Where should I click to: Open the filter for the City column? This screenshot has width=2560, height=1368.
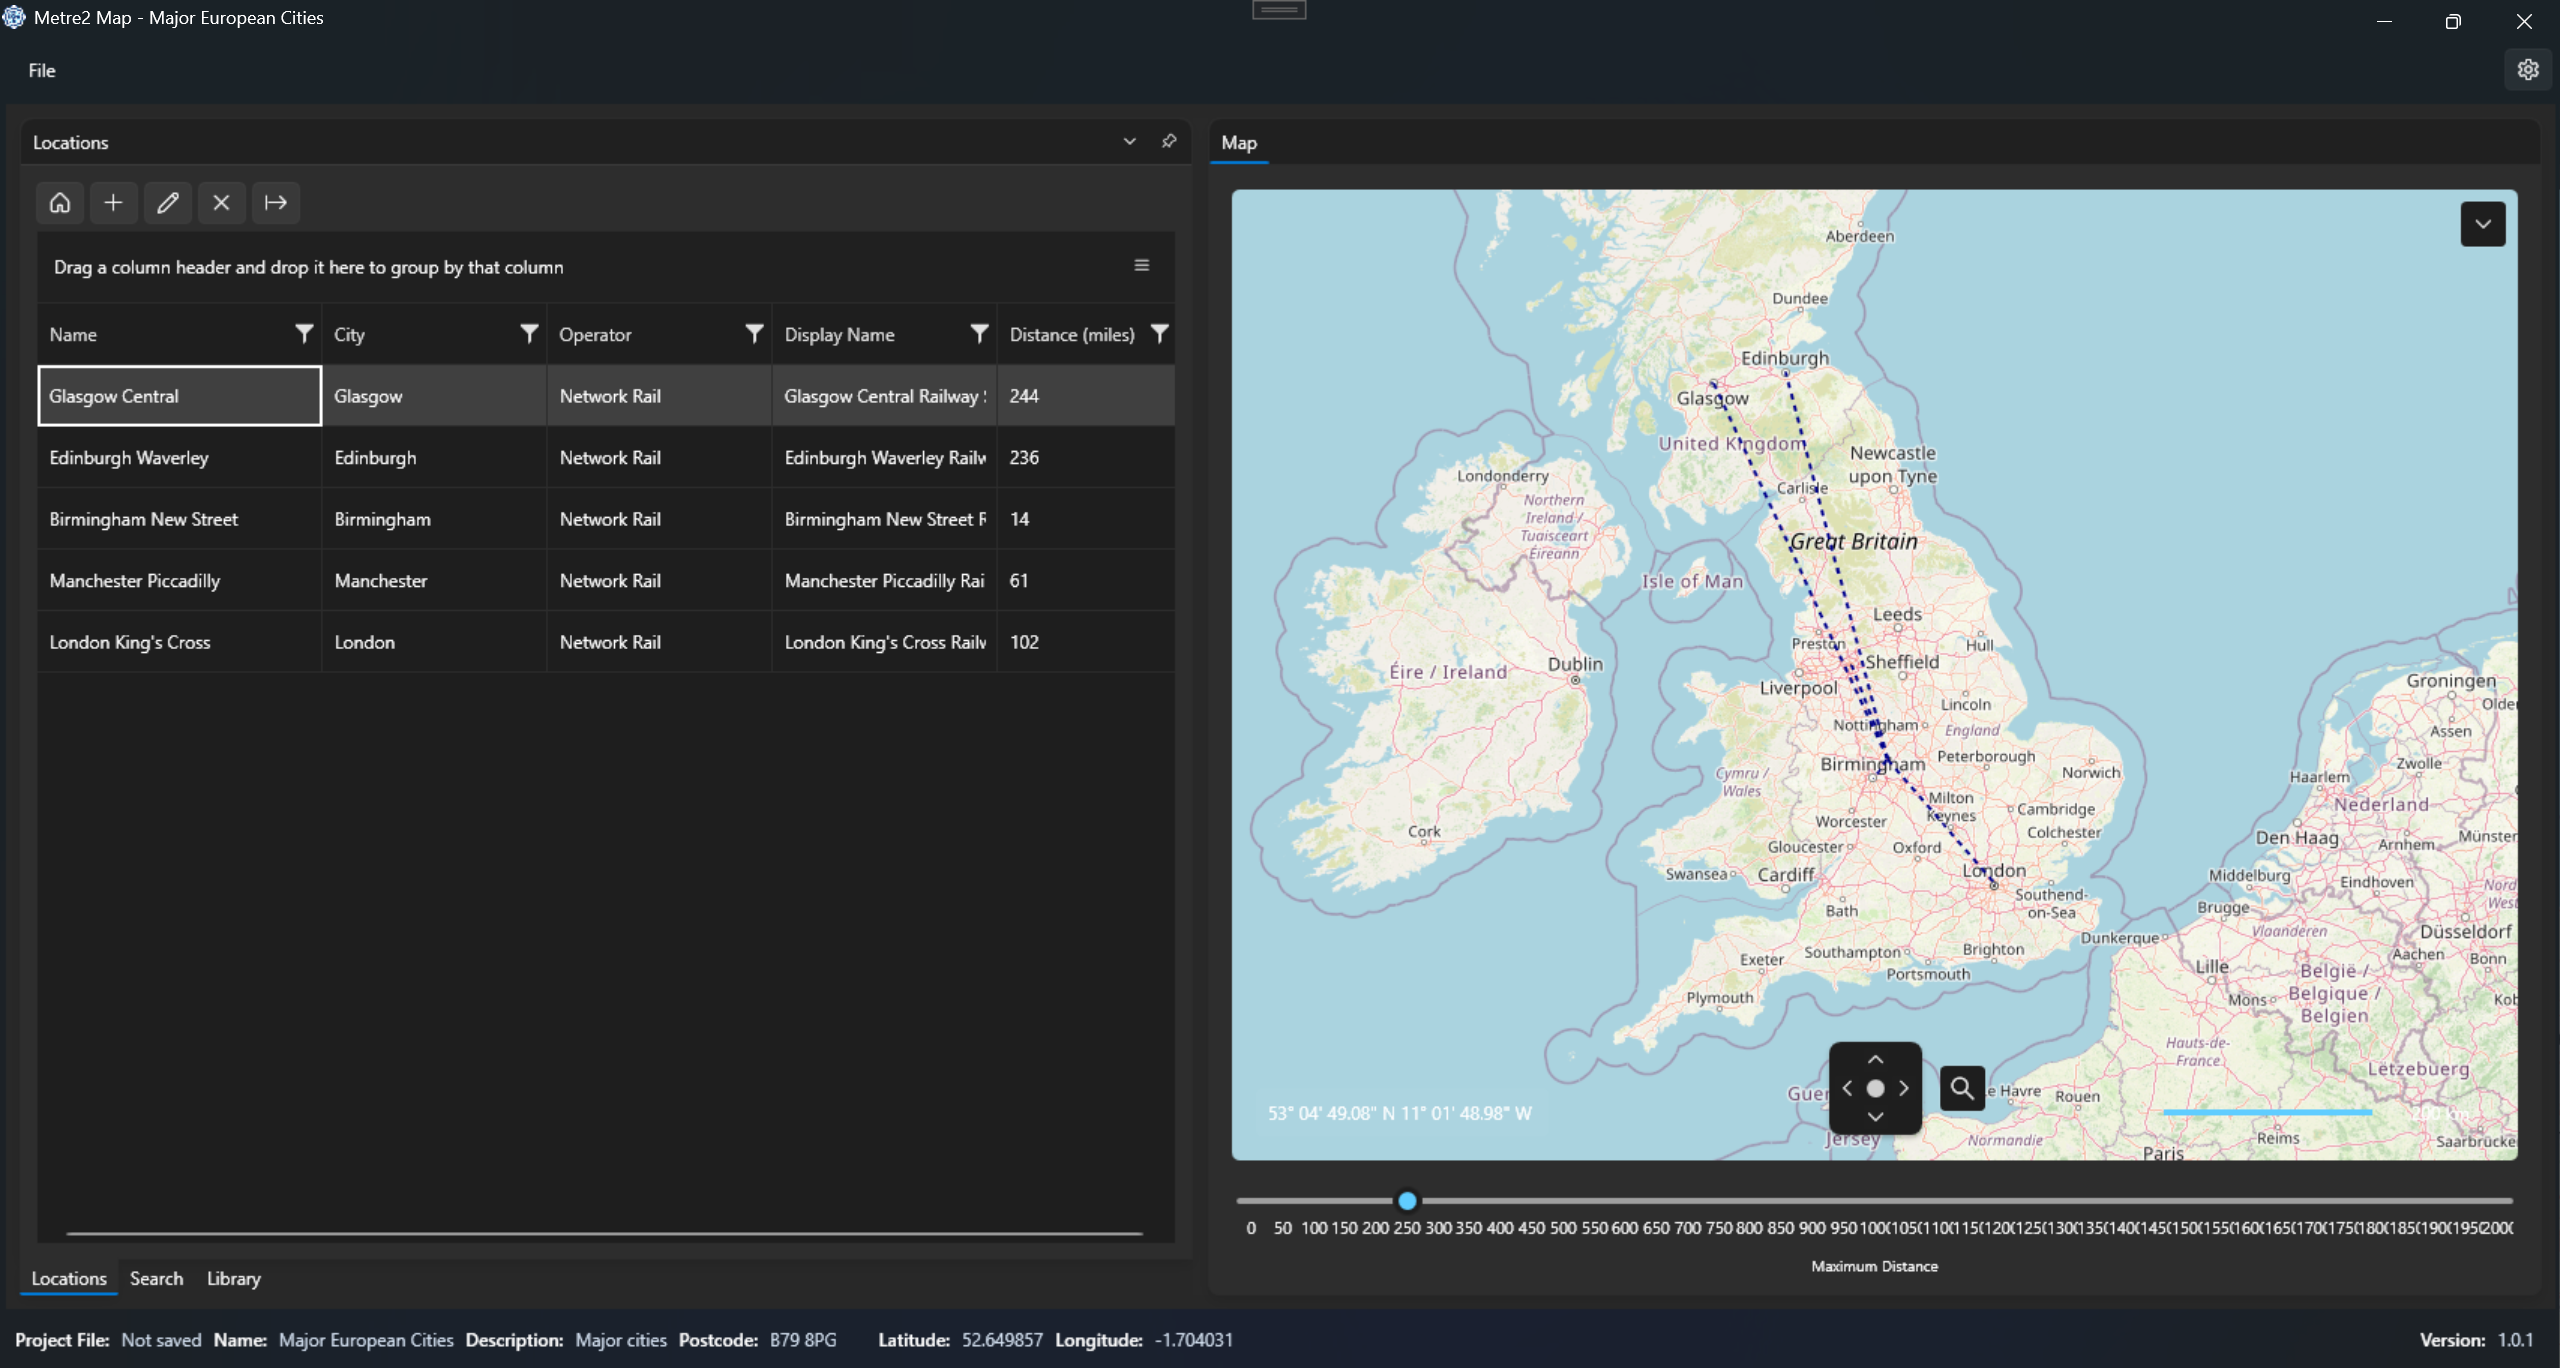pyautogui.click(x=528, y=333)
